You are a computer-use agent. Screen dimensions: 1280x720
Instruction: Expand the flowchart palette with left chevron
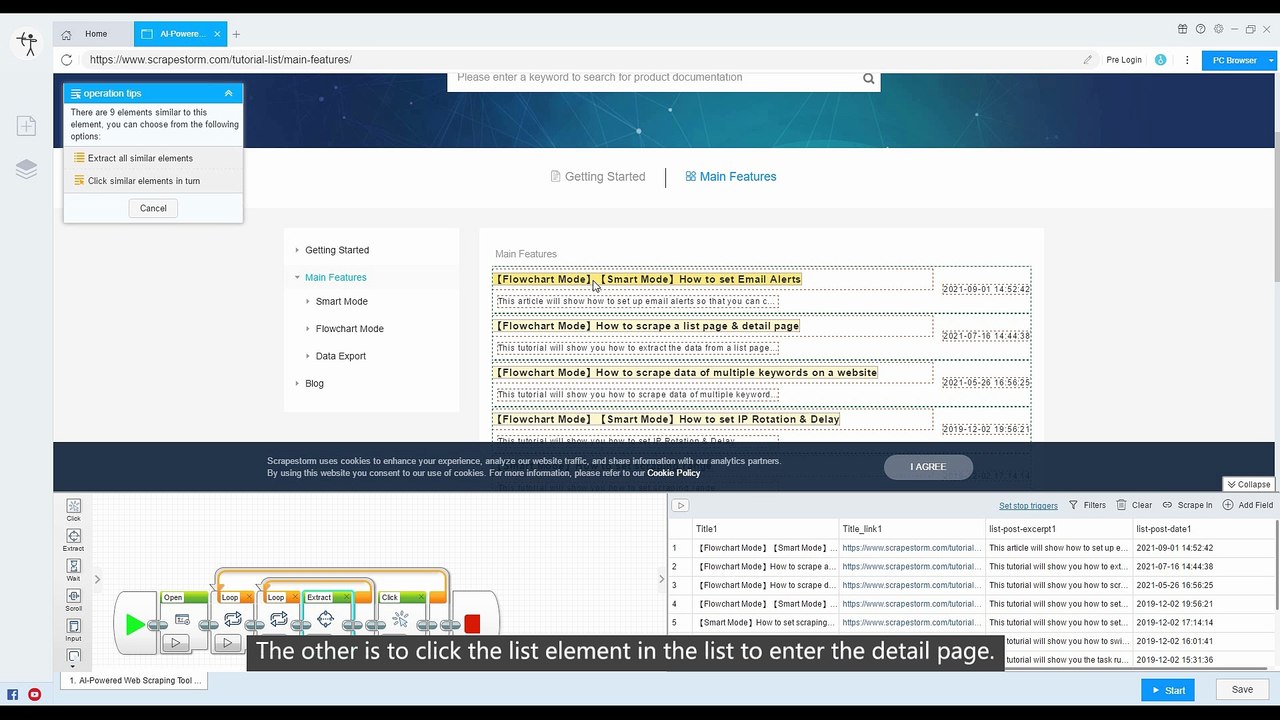[x=97, y=579]
